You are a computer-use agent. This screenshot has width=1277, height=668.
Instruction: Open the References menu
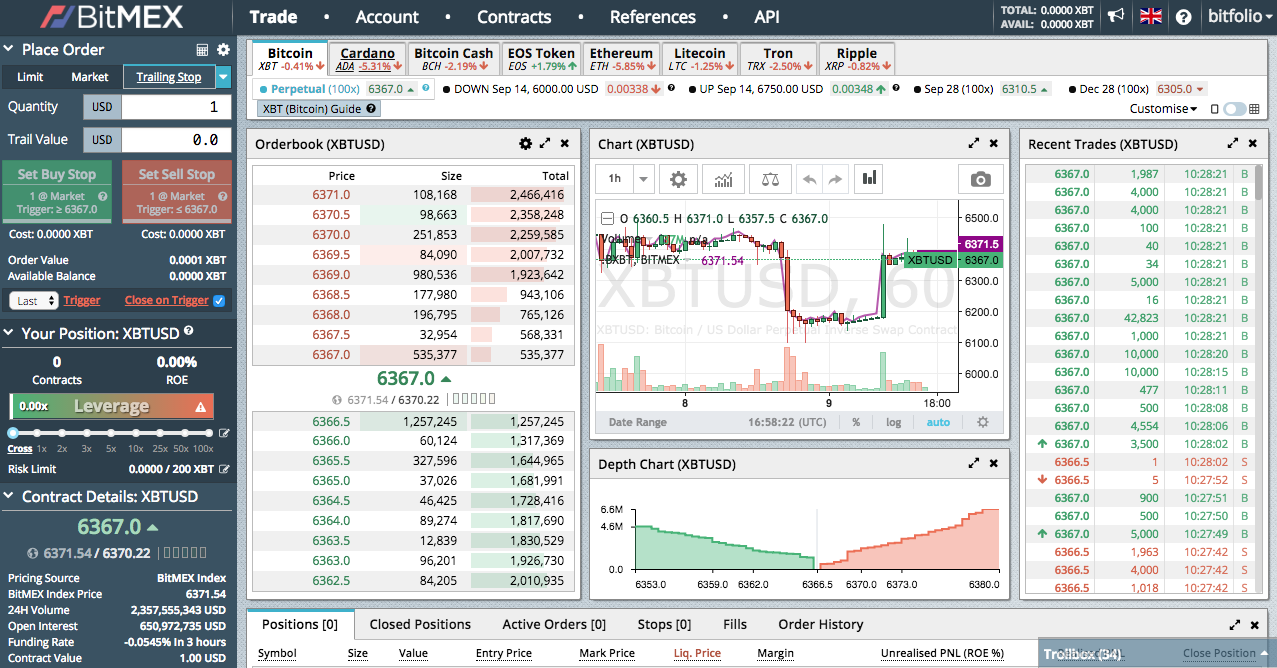tap(652, 17)
